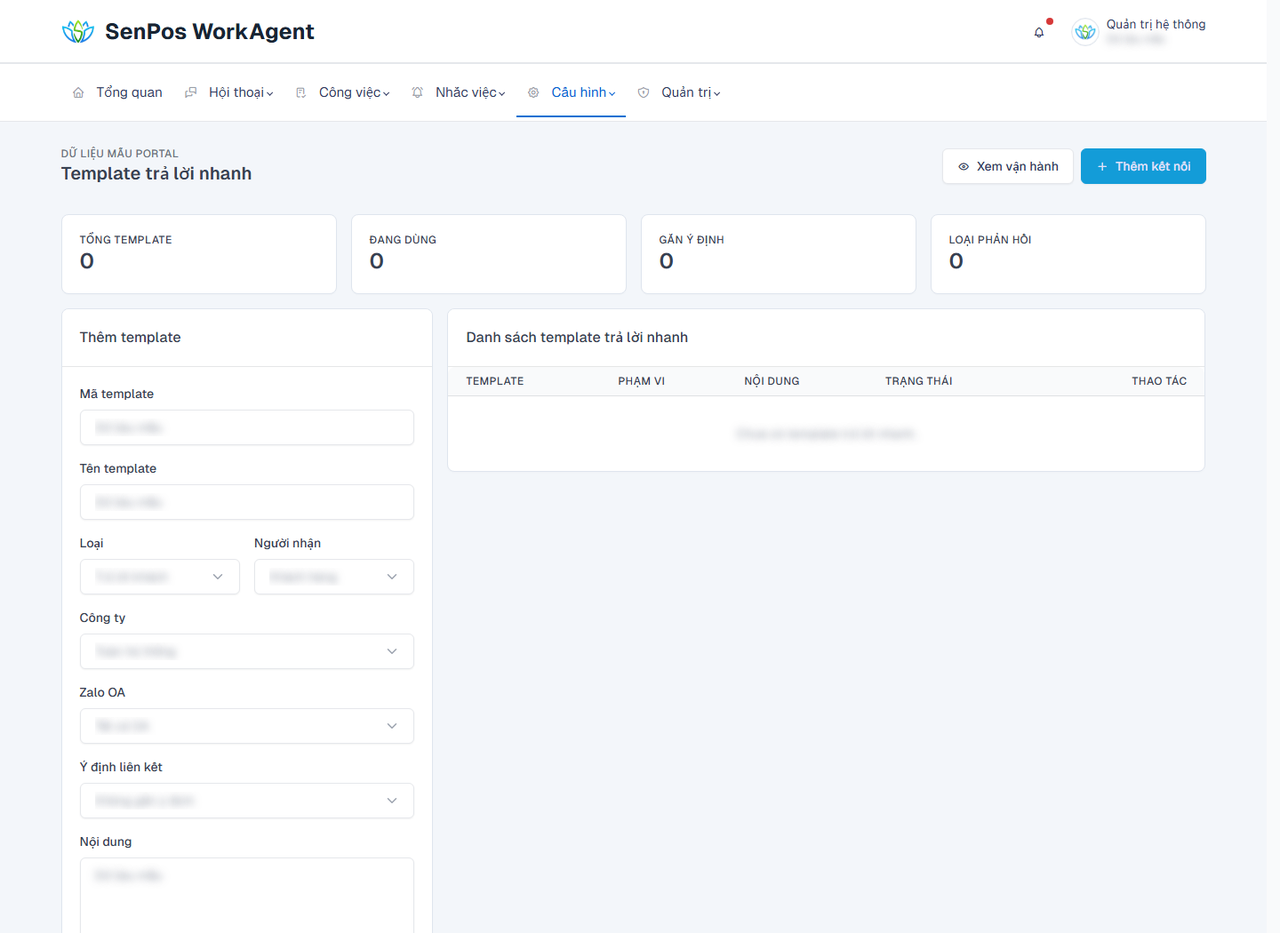The height and width of the screenshot is (933, 1280).
Task: Click the gear icon beside Cấu hình
Action: (x=533, y=93)
